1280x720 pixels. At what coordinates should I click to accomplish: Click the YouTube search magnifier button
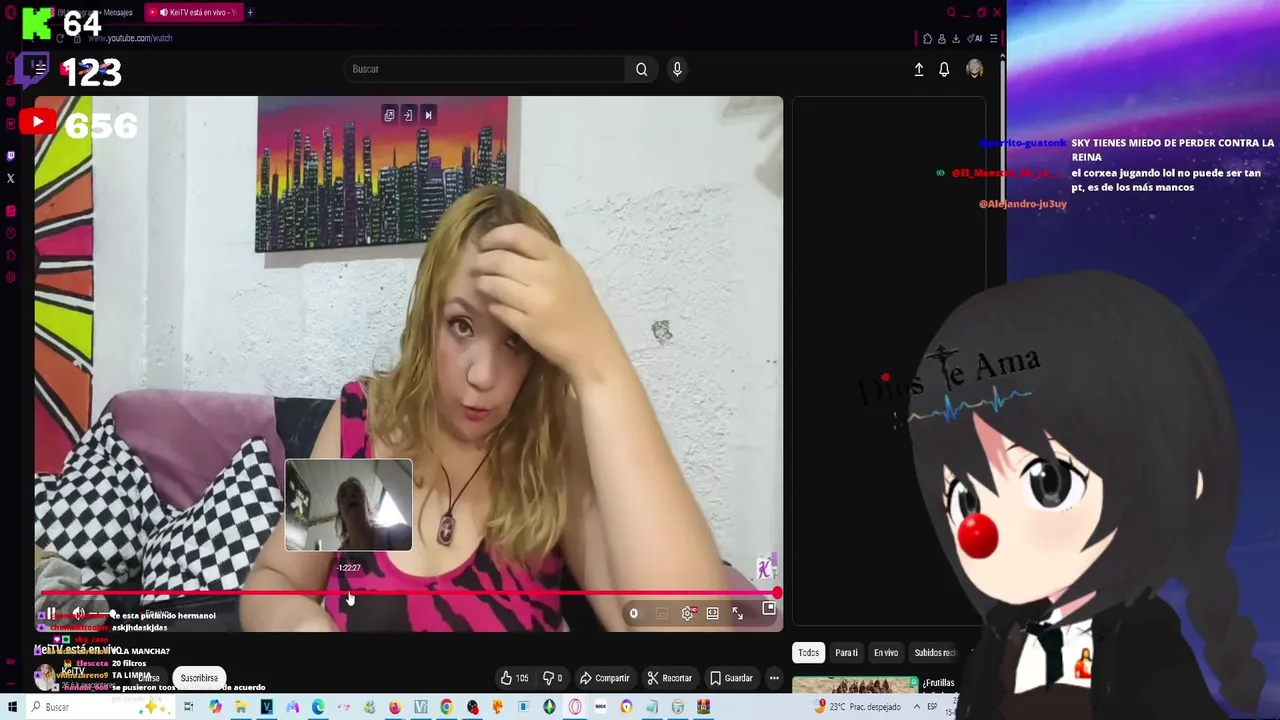(x=641, y=69)
